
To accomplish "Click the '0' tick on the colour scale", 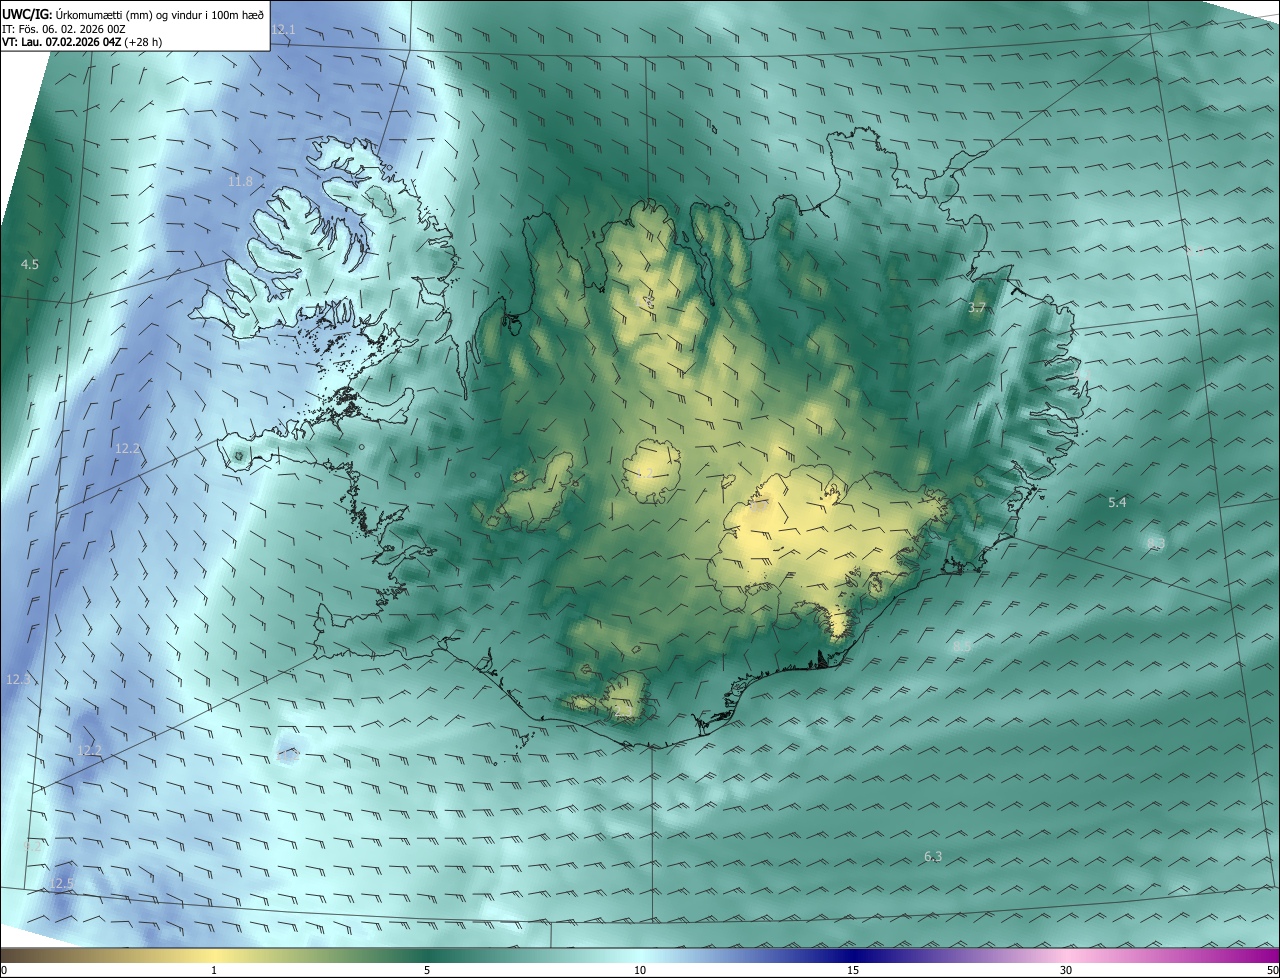I will click(4, 970).
